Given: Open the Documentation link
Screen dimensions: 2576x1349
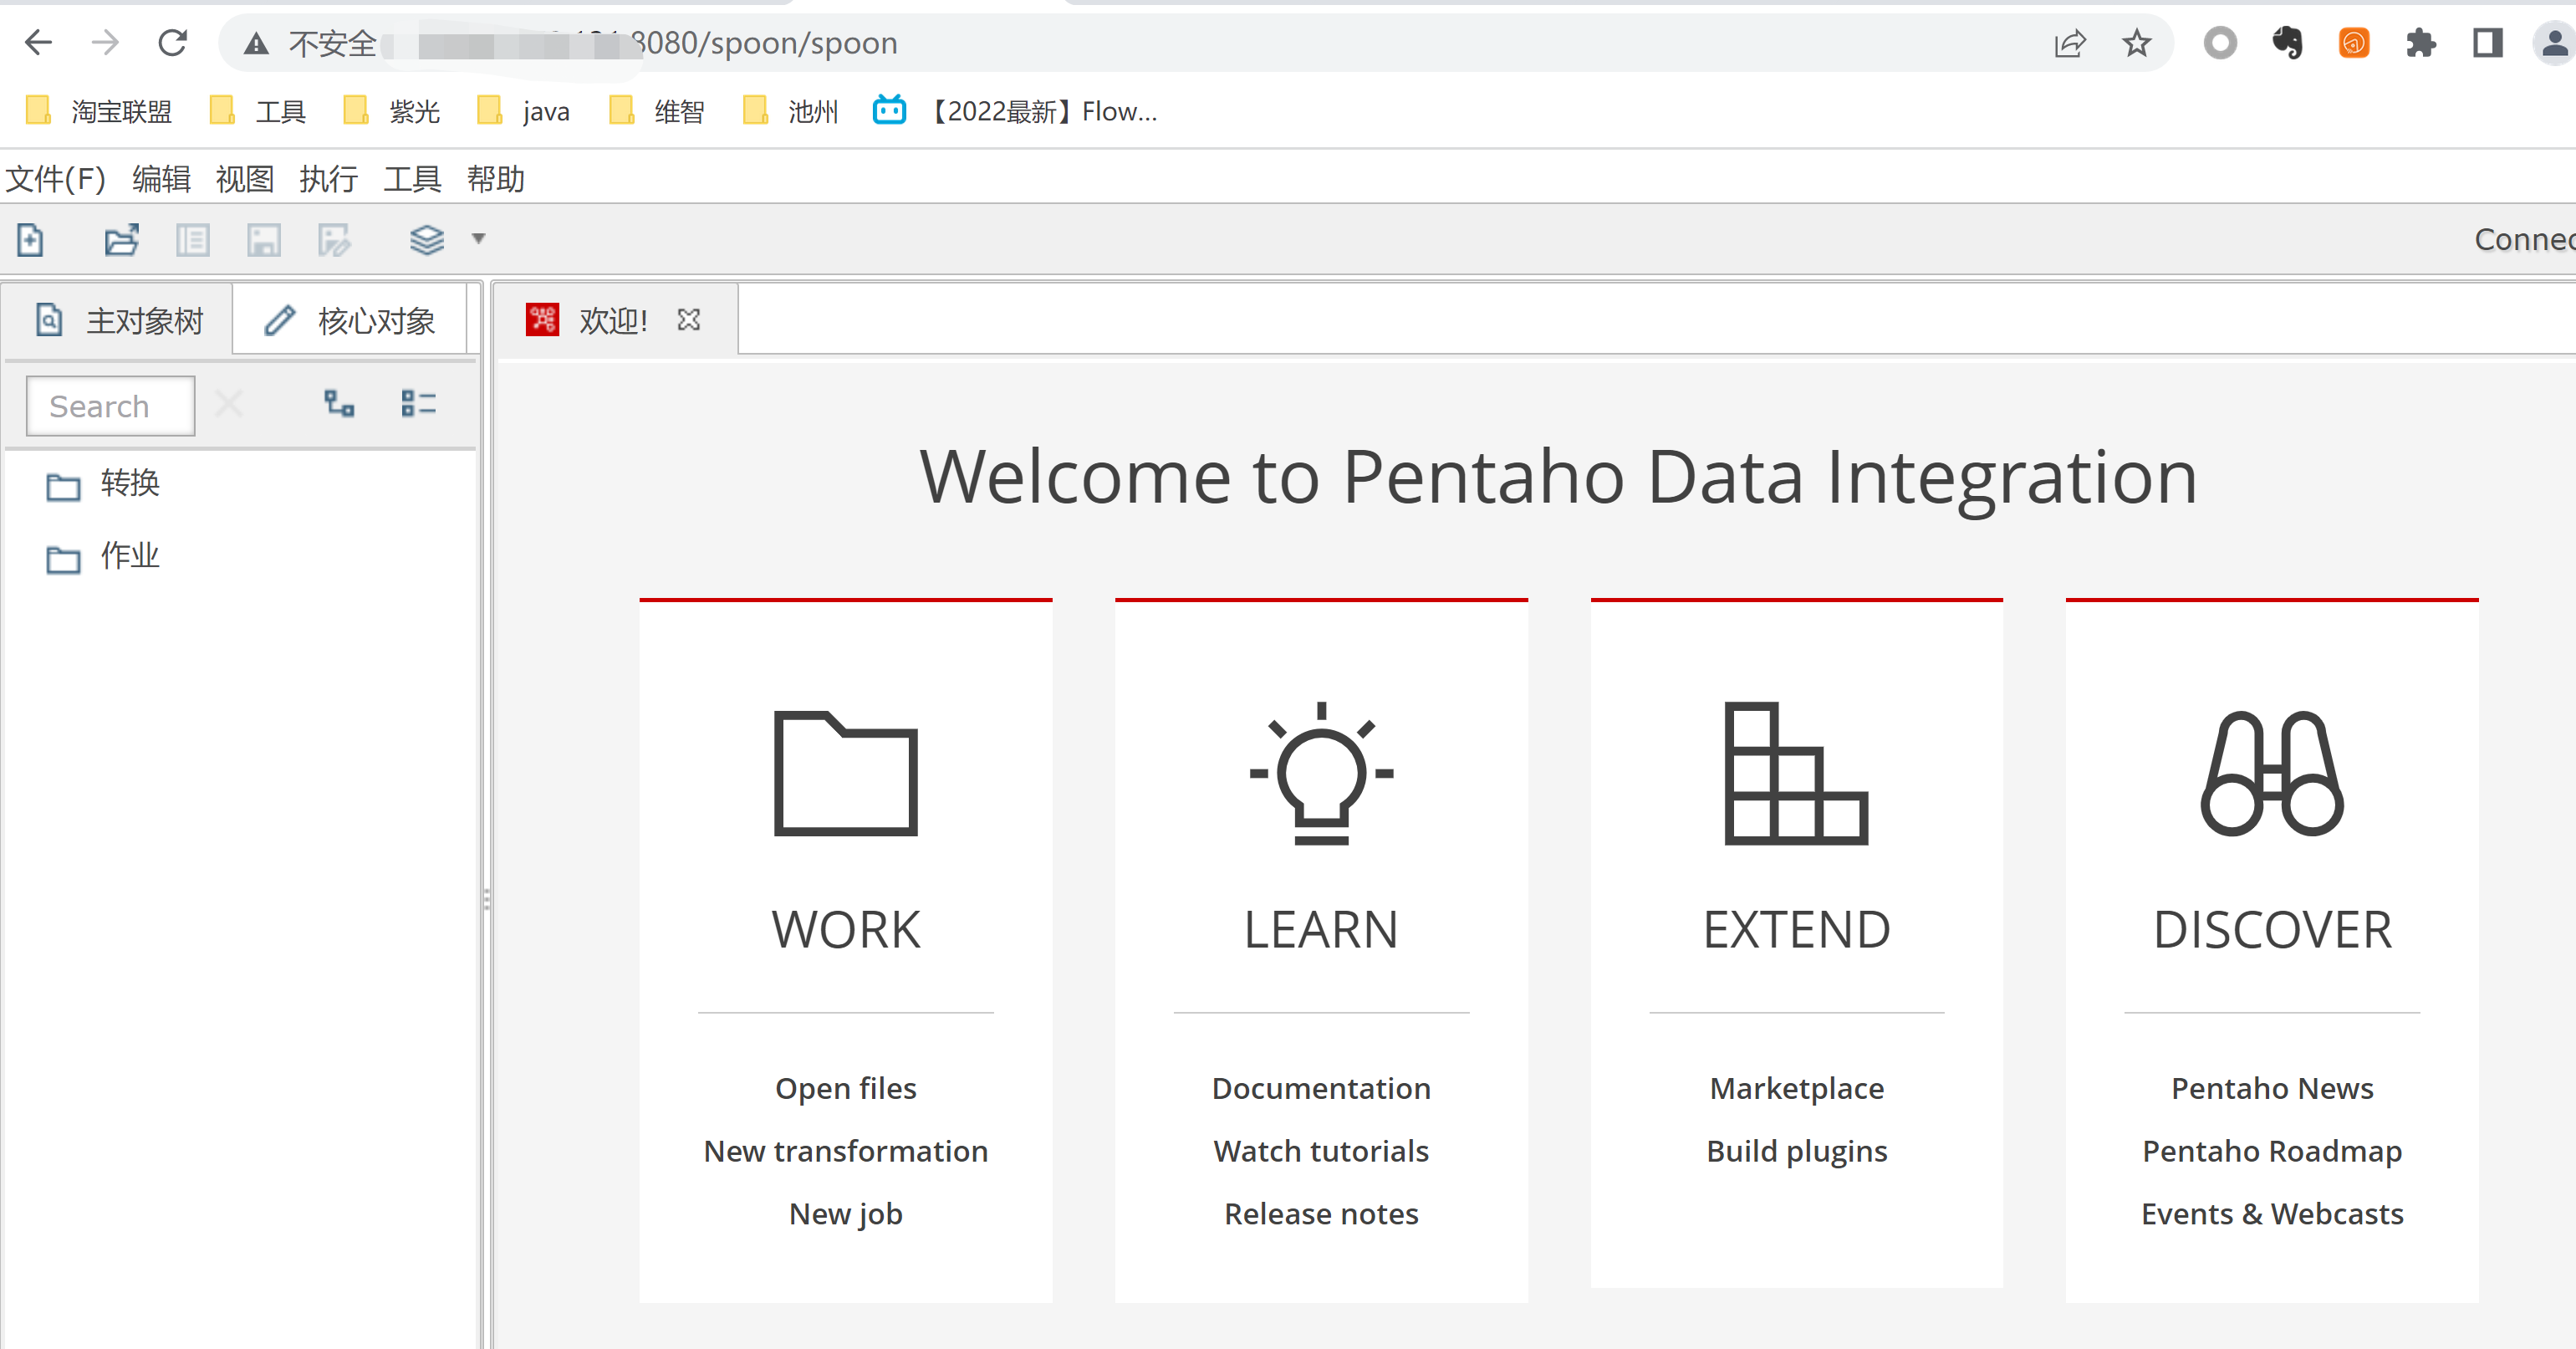Looking at the screenshot, I should pos(1321,1088).
